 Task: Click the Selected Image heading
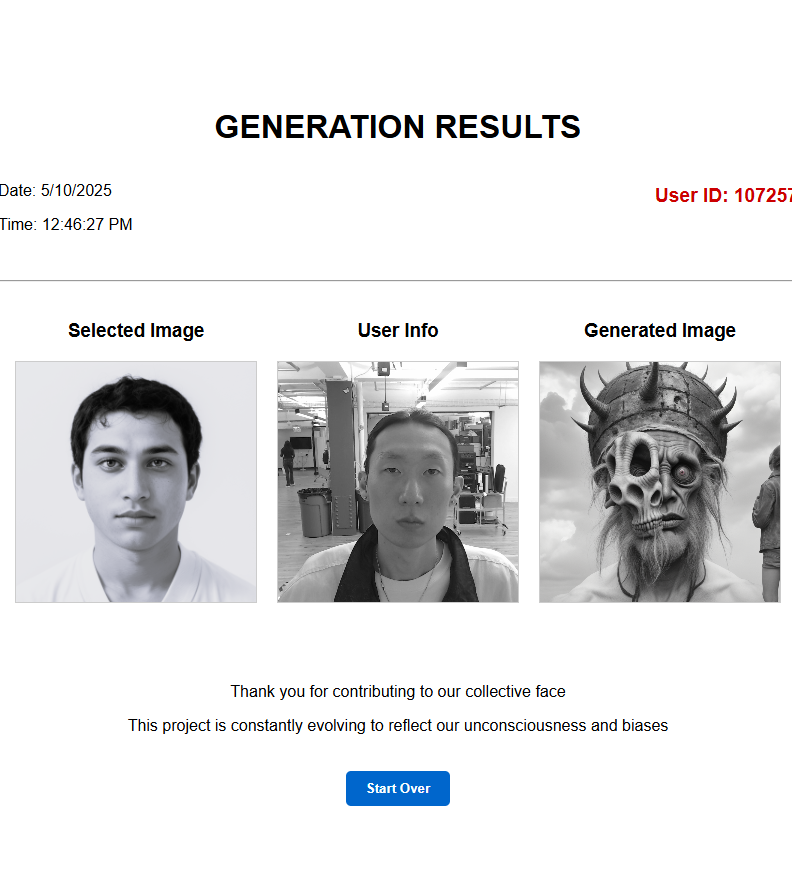[x=136, y=330]
